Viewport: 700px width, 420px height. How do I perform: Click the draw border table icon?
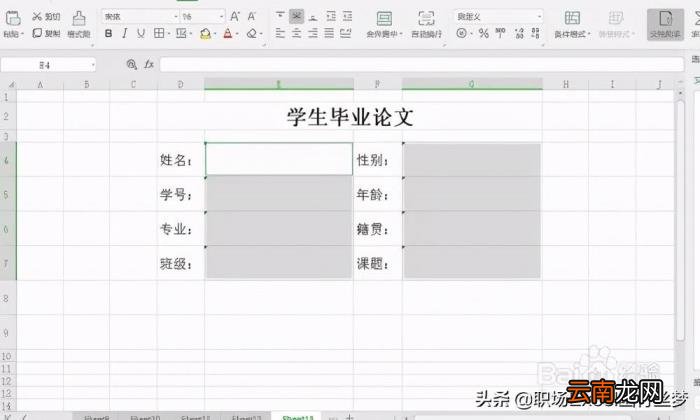181,33
